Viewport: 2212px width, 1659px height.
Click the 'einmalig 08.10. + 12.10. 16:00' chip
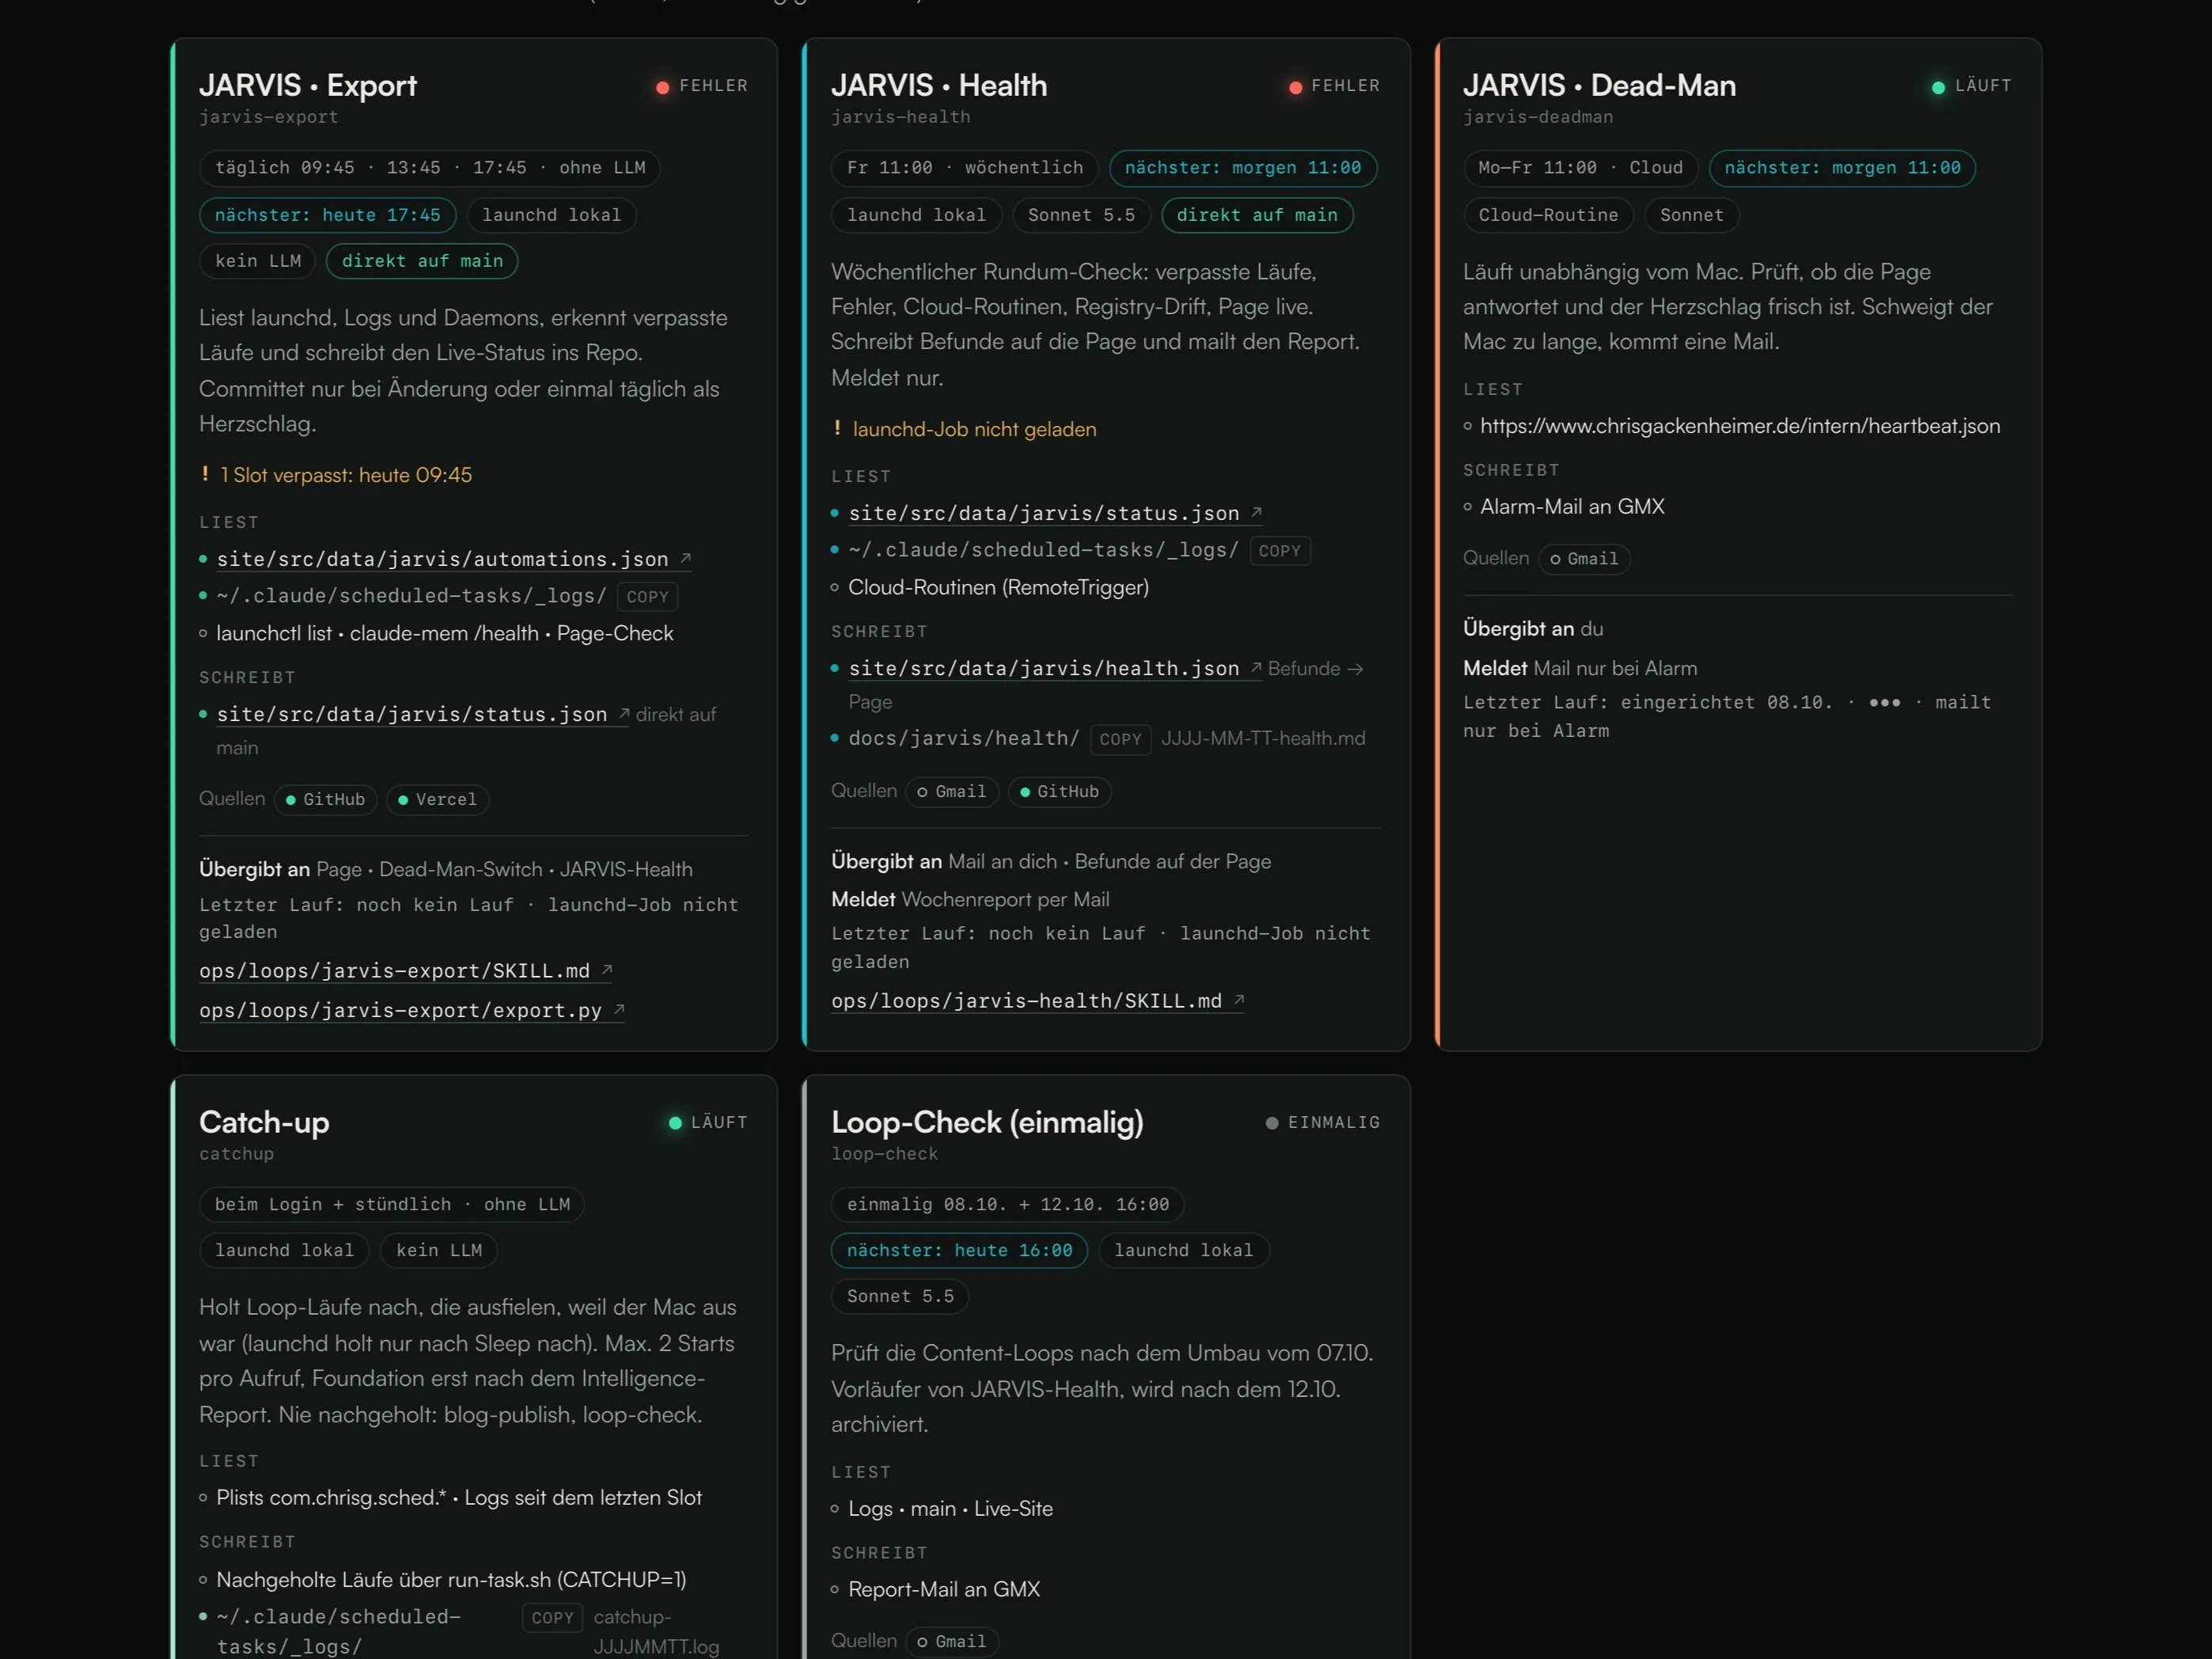click(1007, 1204)
